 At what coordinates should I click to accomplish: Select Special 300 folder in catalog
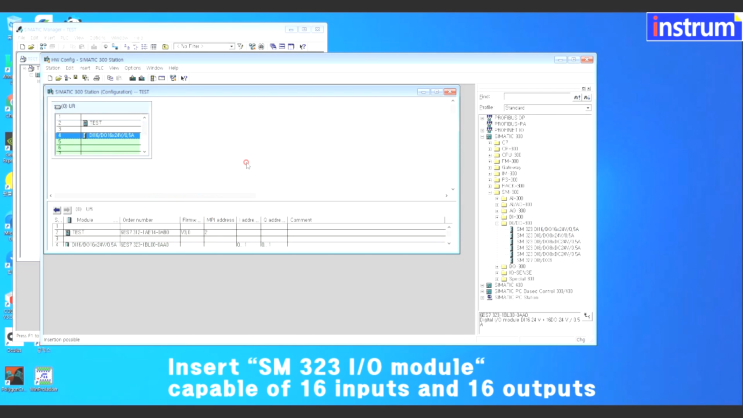(x=521, y=279)
